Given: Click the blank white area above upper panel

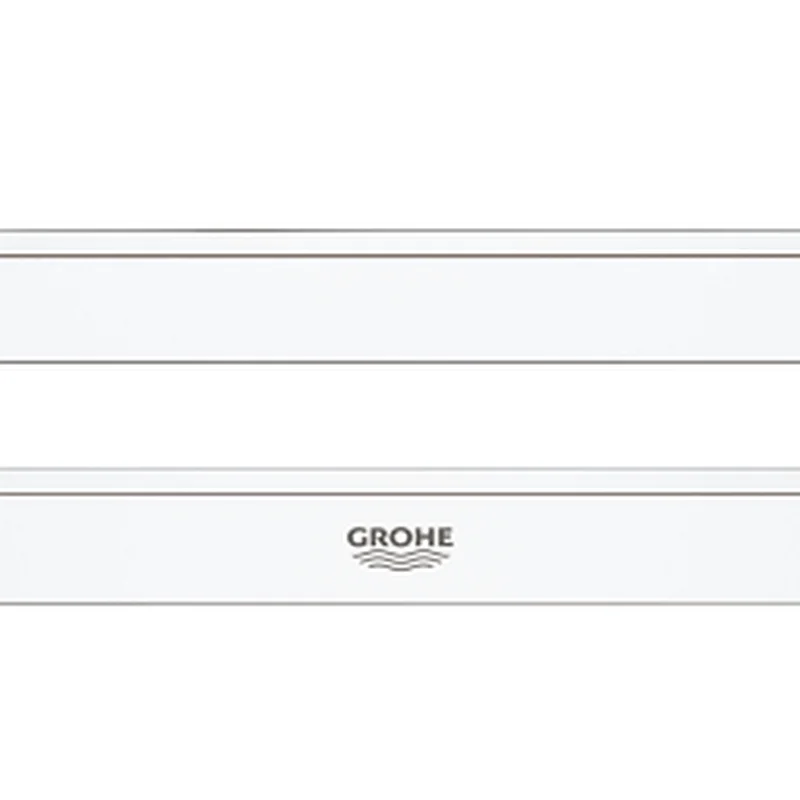Looking at the screenshot, I should [x=400, y=110].
